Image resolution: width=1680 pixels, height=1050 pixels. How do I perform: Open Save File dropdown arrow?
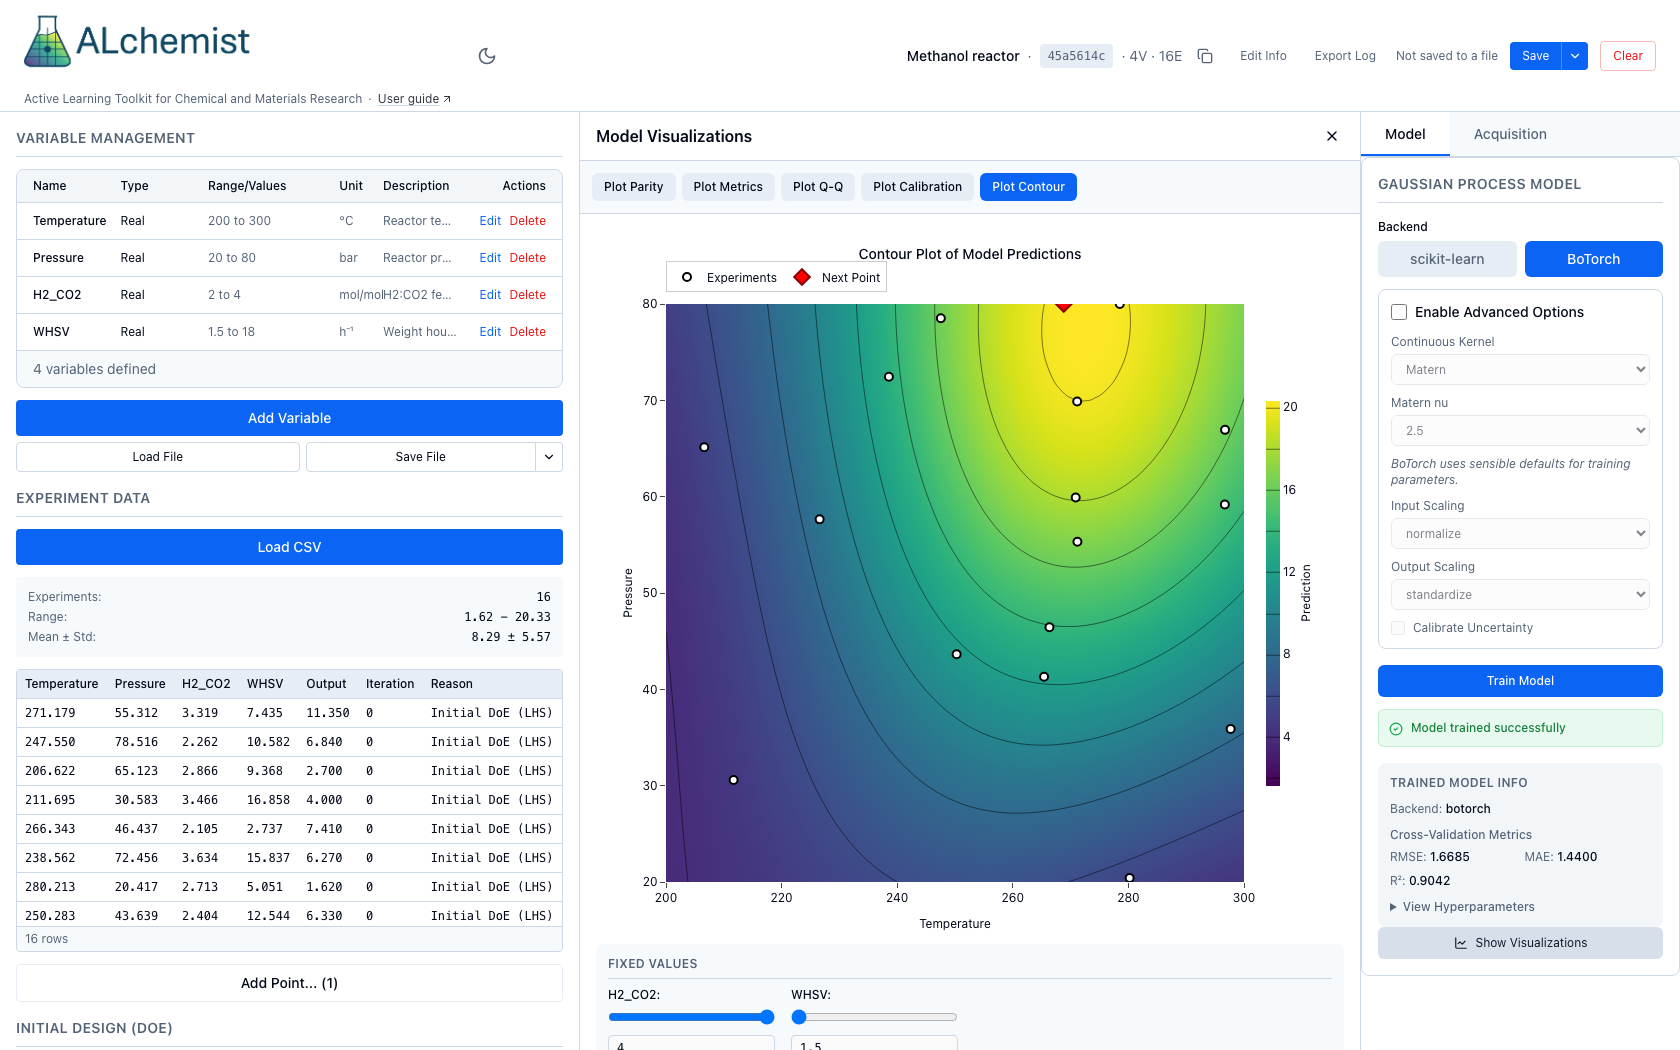coord(549,457)
